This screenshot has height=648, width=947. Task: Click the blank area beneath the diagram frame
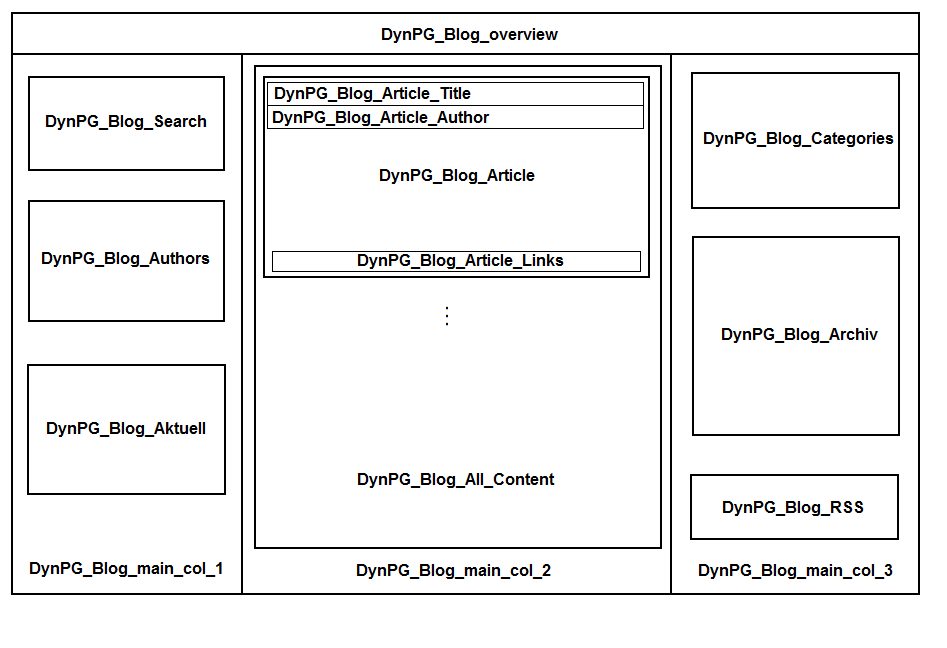[x=468, y=622]
